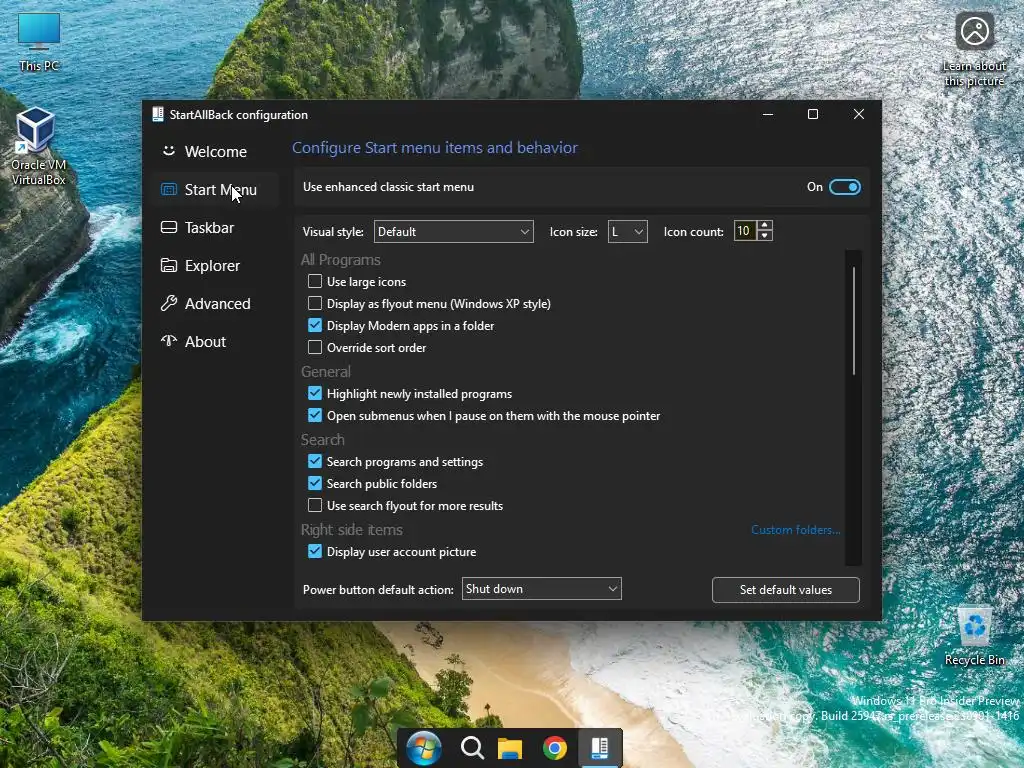Open the Visual style dropdown
The width and height of the screenshot is (1024, 768).
pos(453,231)
